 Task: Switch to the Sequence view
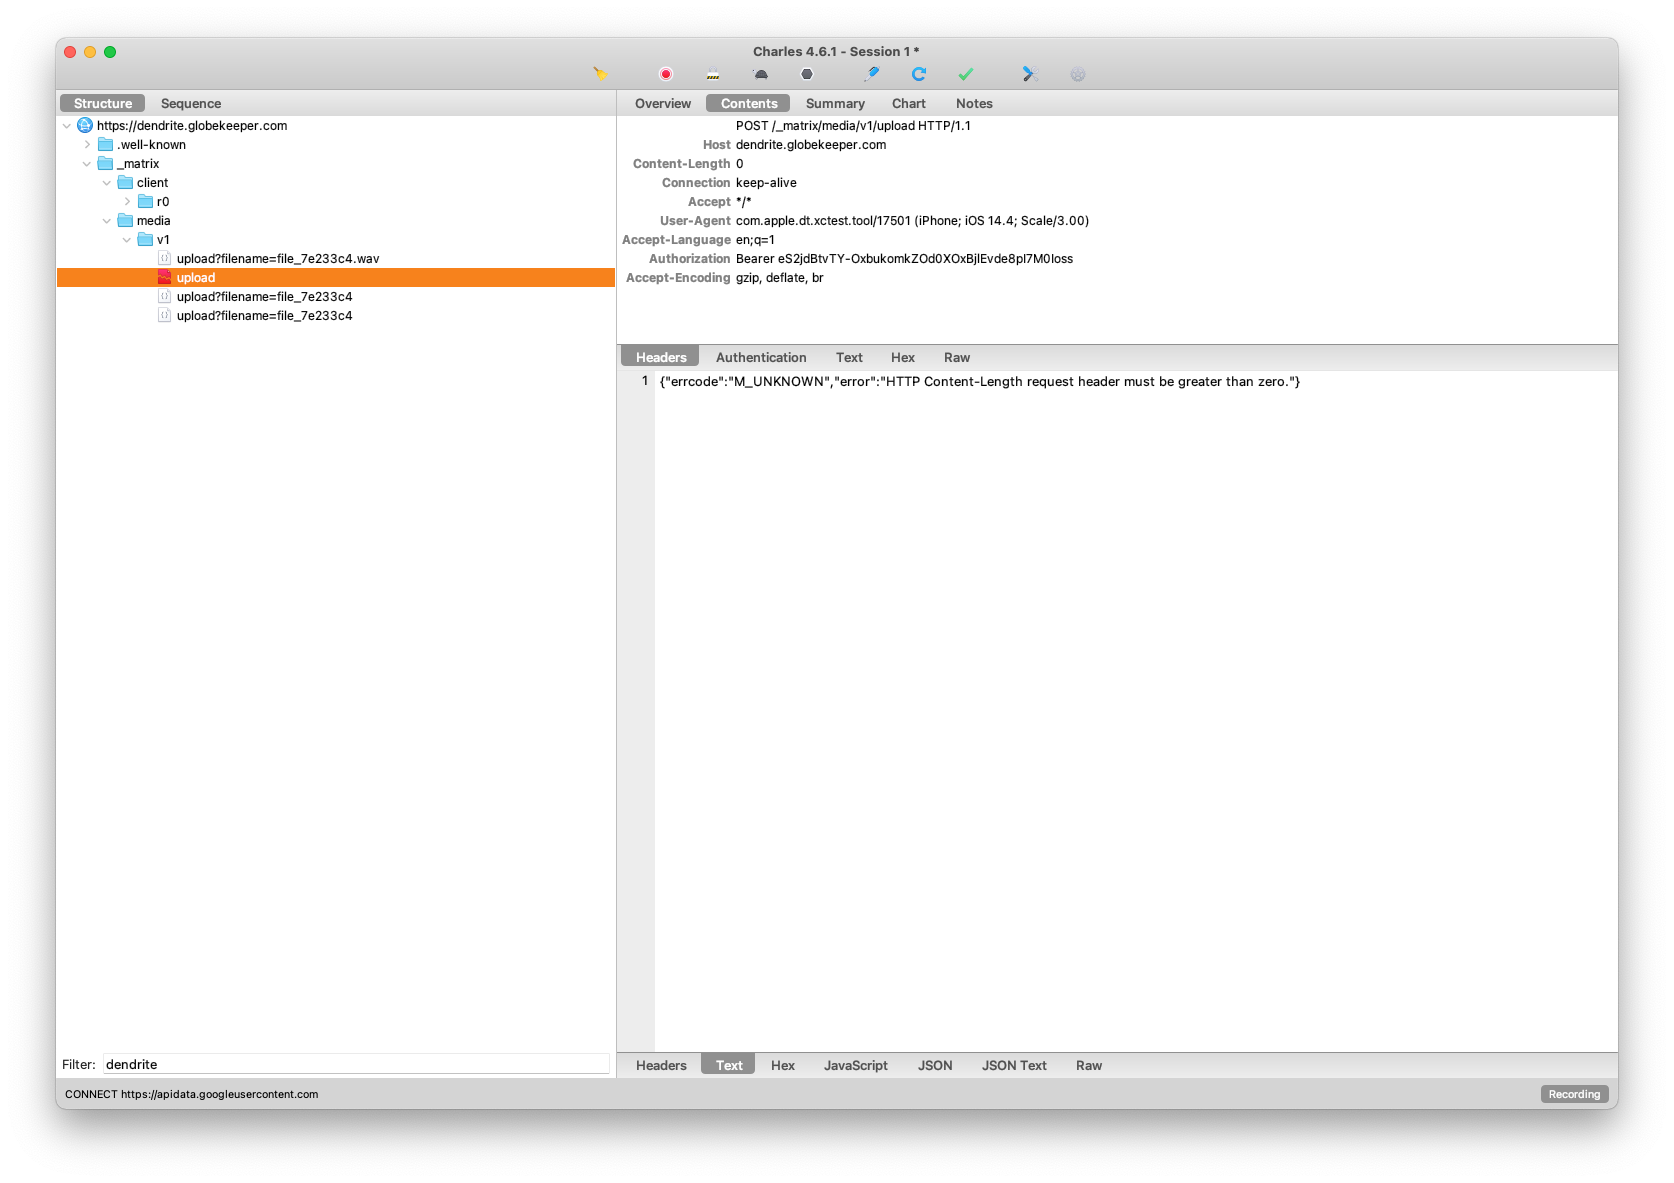[x=190, y=103]
